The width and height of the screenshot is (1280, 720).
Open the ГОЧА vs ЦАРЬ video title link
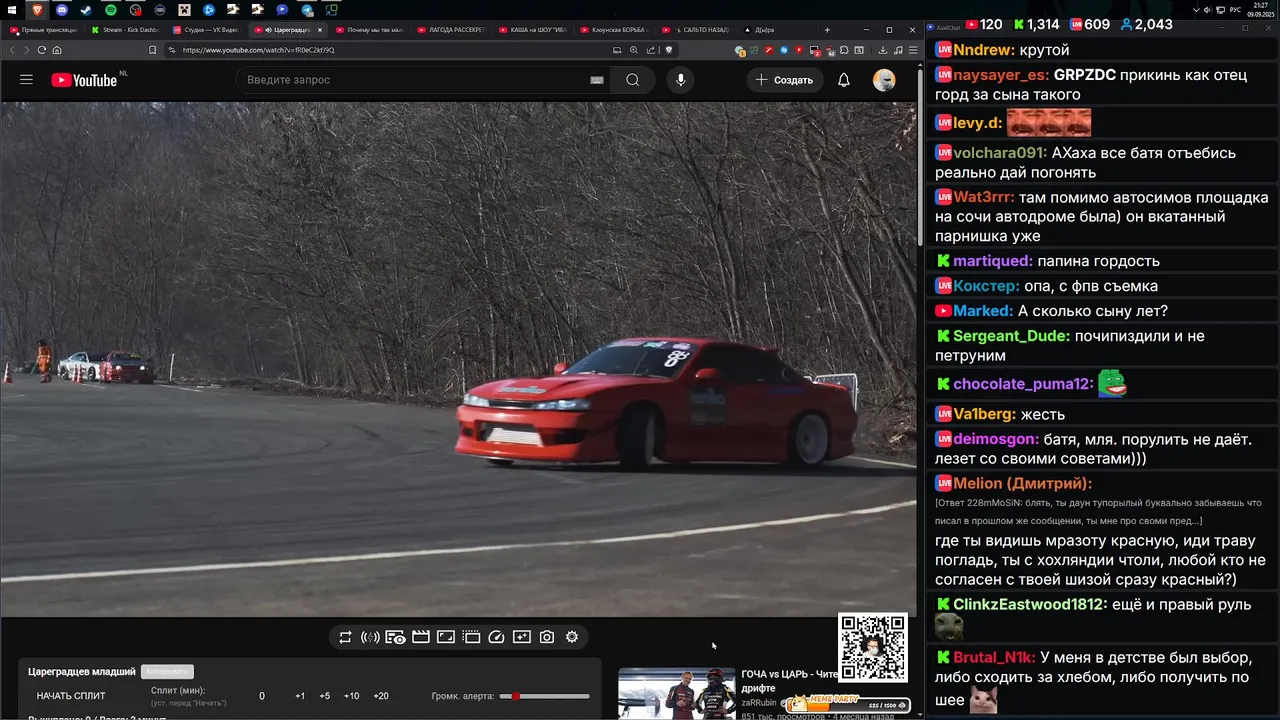tap(790, 681)
